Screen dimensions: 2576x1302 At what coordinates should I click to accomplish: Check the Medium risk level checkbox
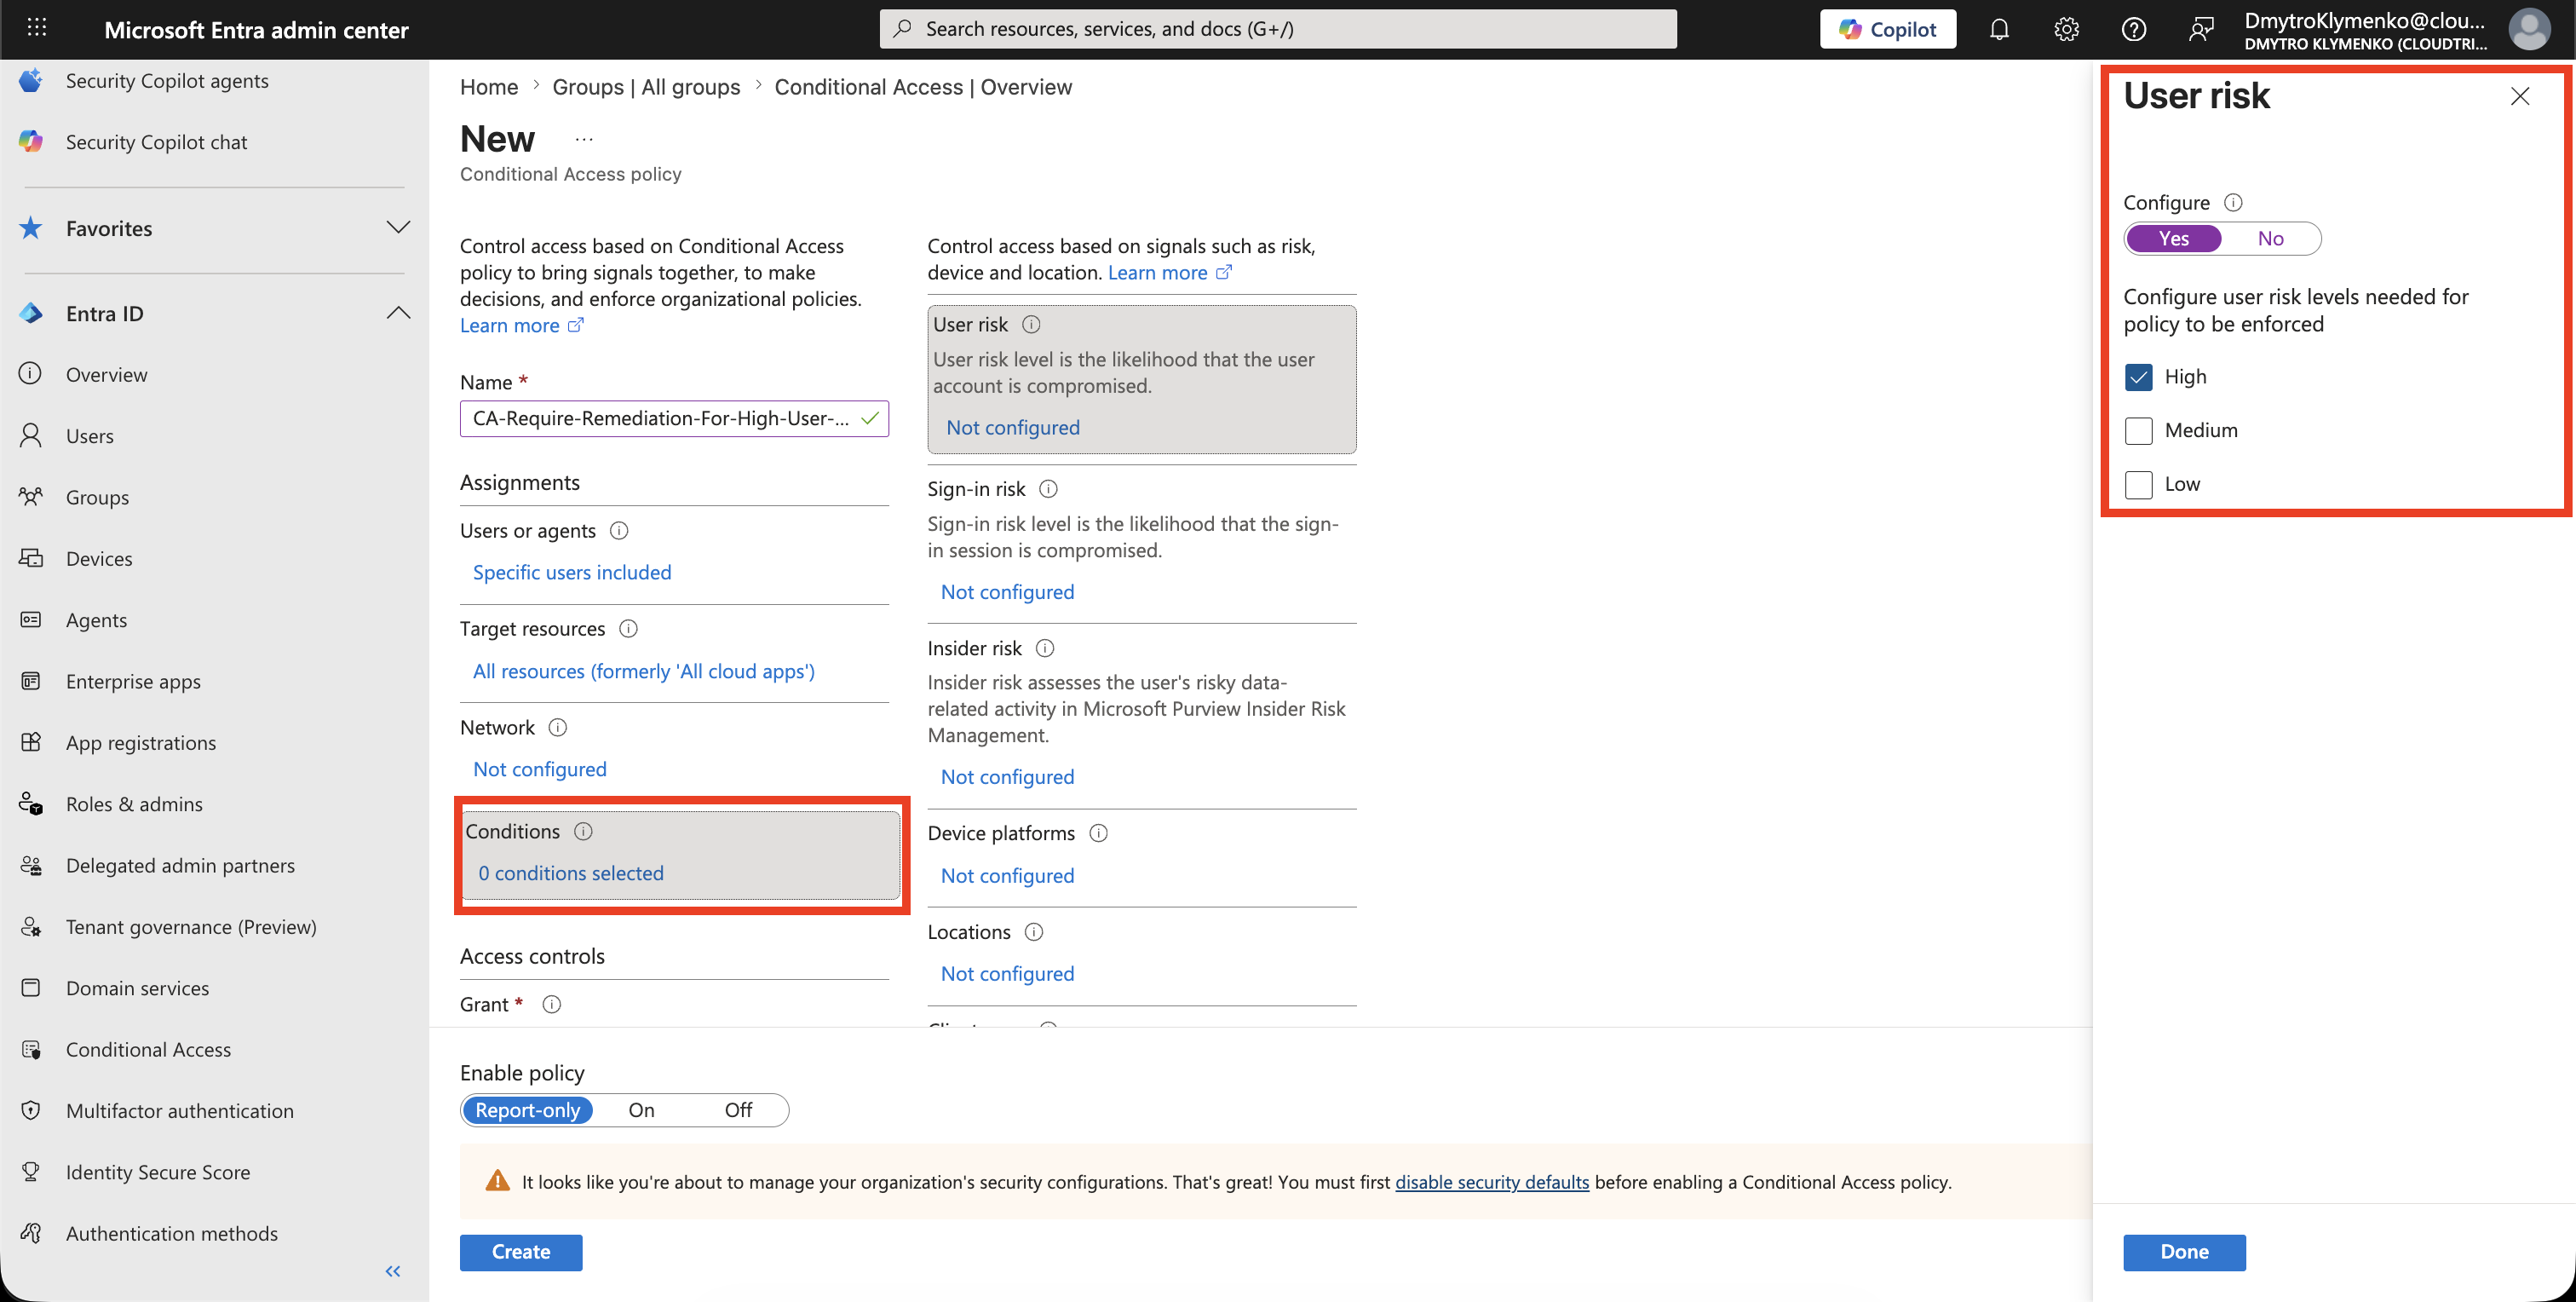[2138, 431]
